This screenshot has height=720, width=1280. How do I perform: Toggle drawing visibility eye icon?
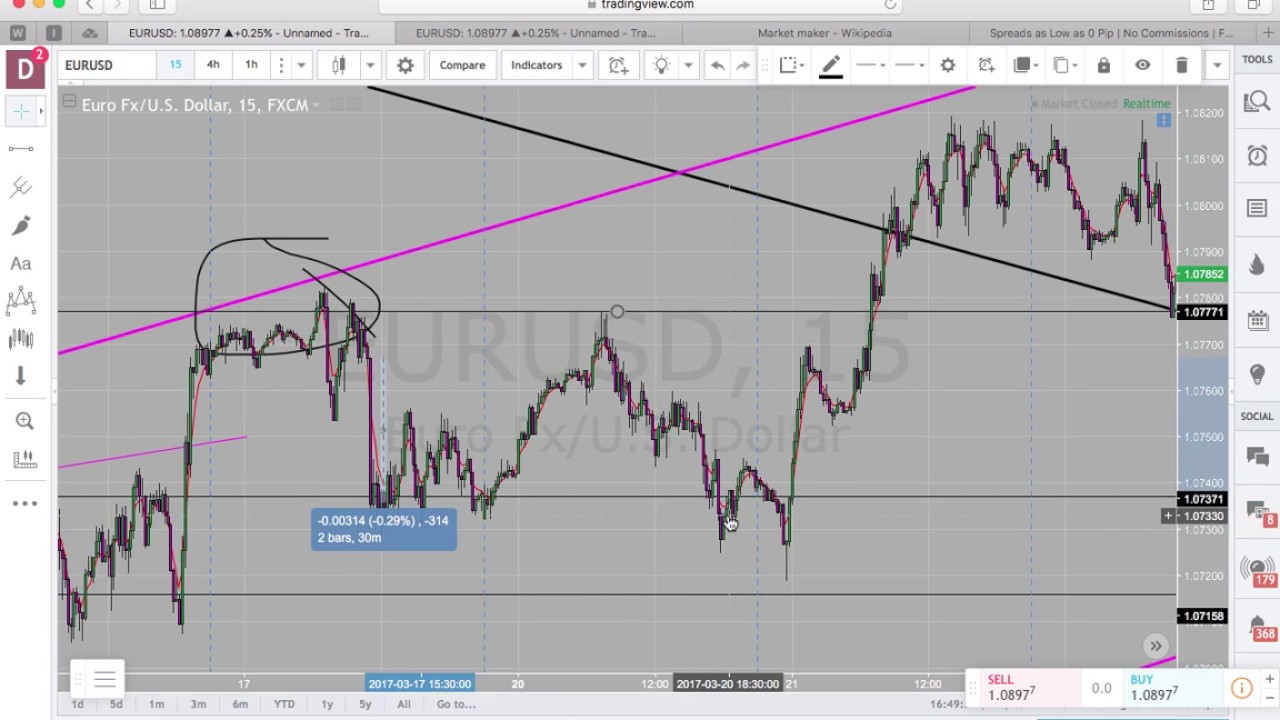(x=1142, y=65)
